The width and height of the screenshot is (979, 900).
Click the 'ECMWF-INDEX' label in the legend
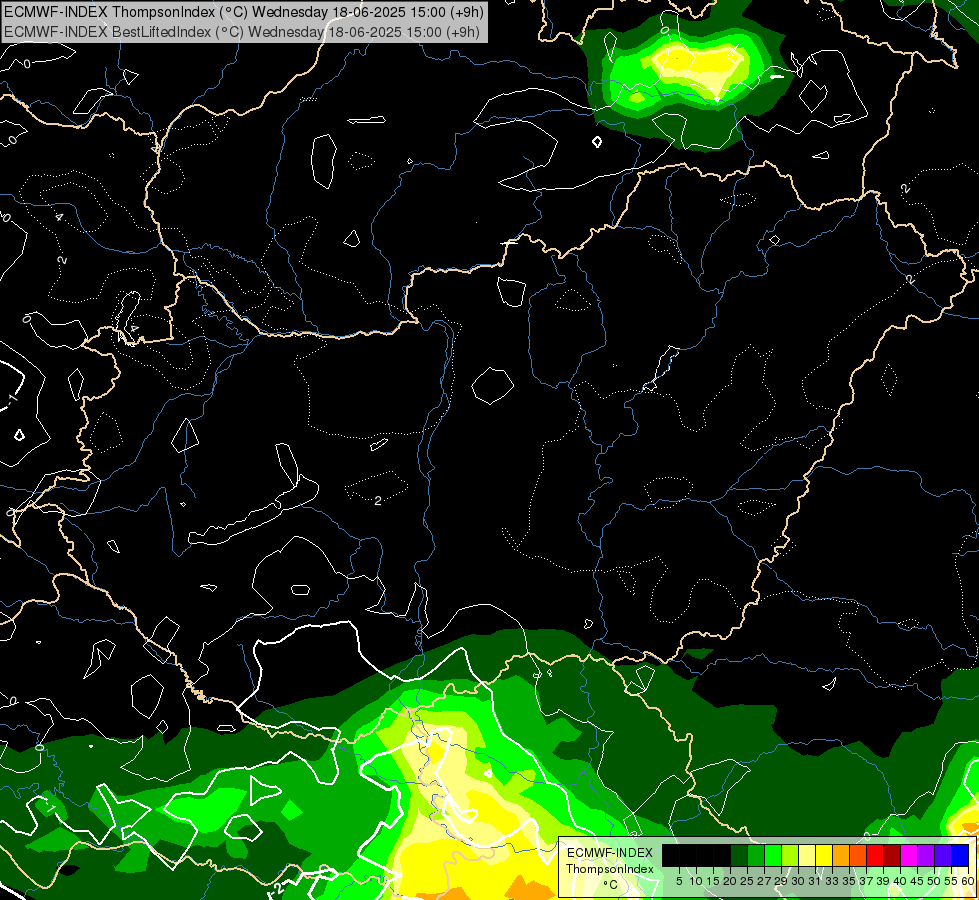(x=610, y=853)
